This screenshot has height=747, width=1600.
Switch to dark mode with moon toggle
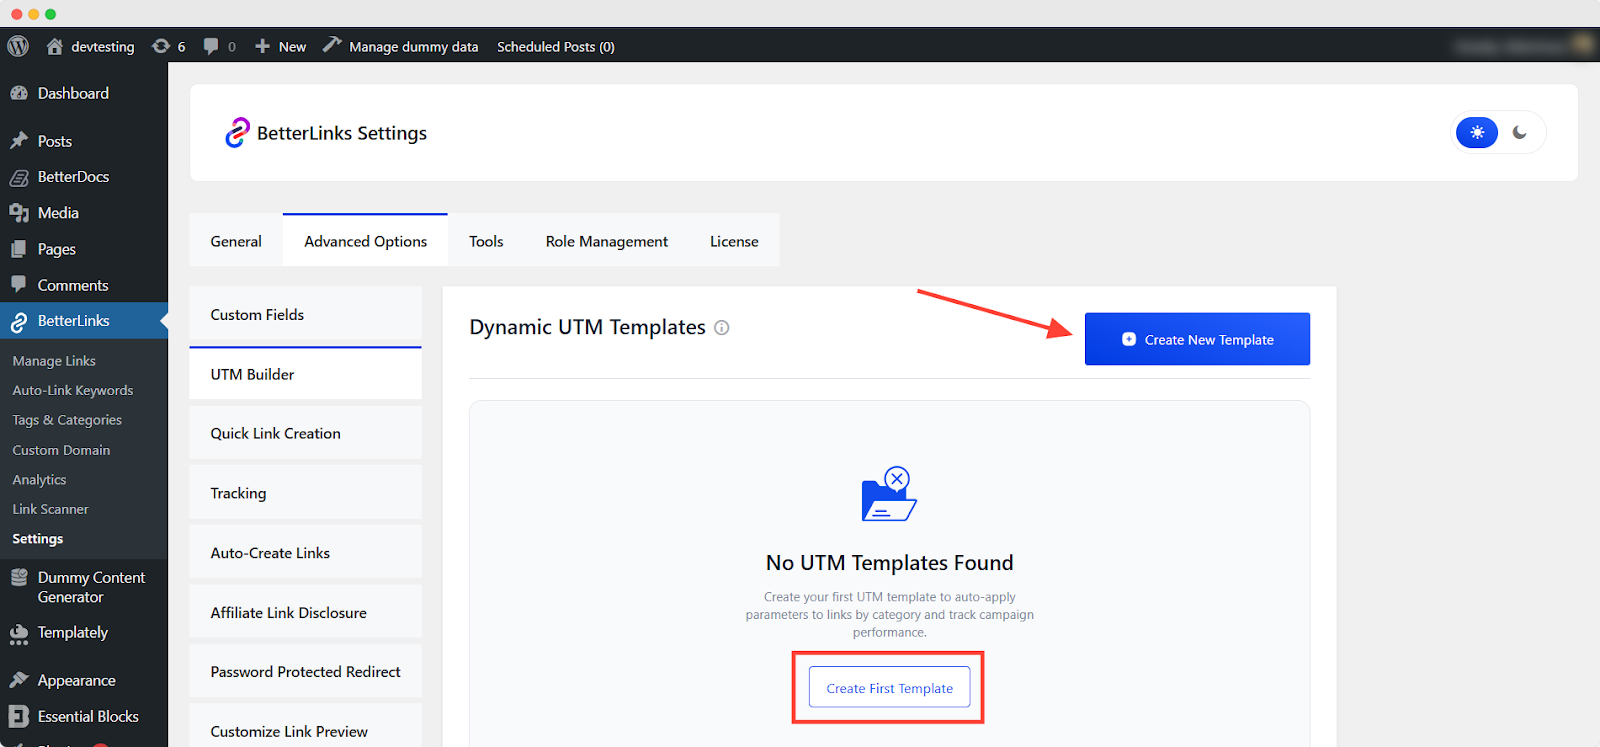[1519, 133]
